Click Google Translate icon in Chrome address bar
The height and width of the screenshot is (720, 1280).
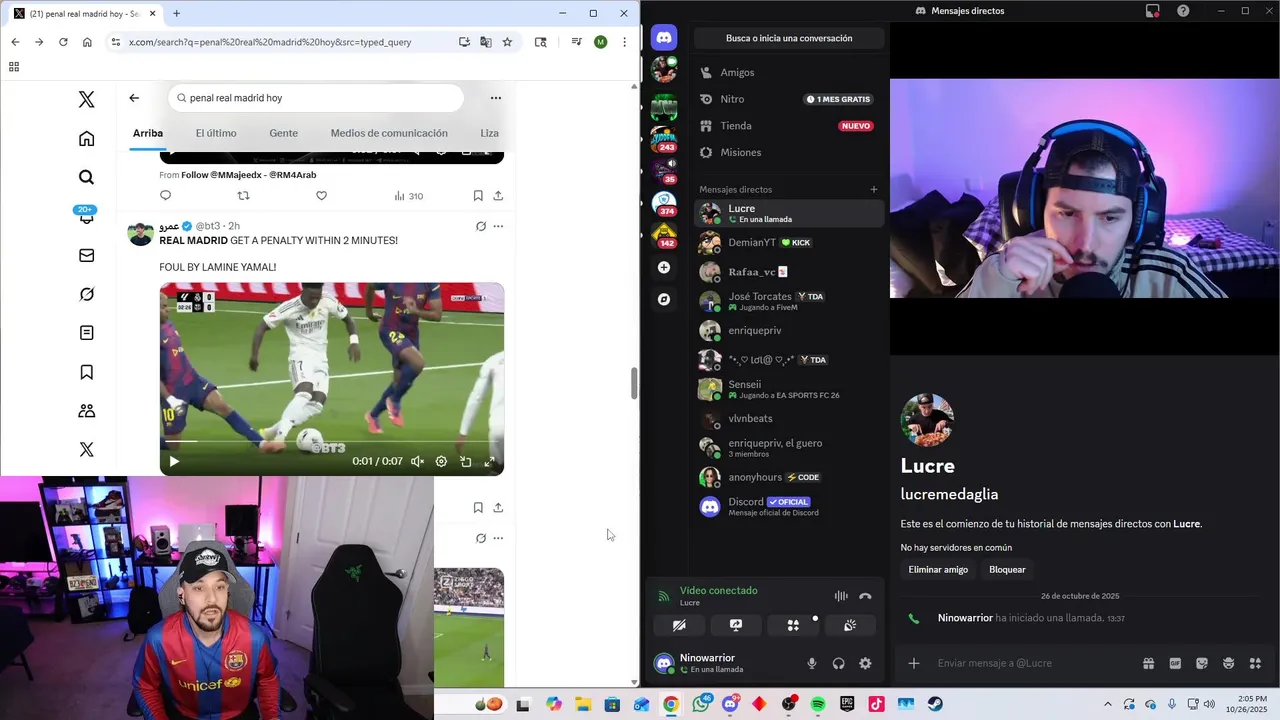coord(486,42)
